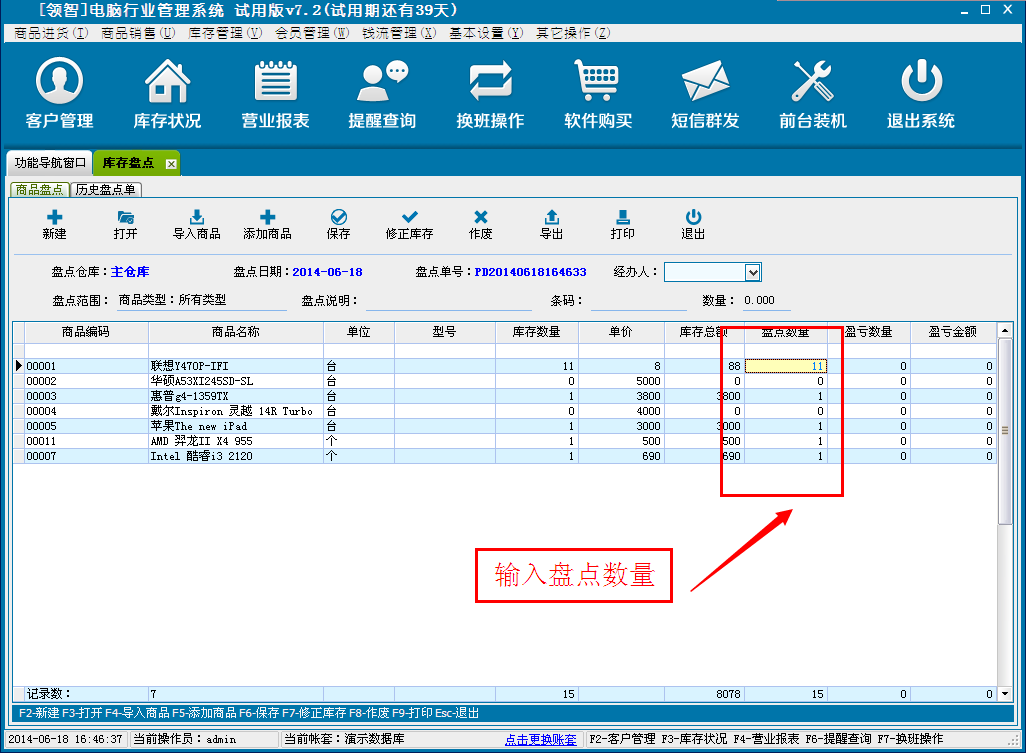Viewport: 1026px width, 753px height.
Task: Click the 新建 toolbar button
Action: [x=54, y=225]
